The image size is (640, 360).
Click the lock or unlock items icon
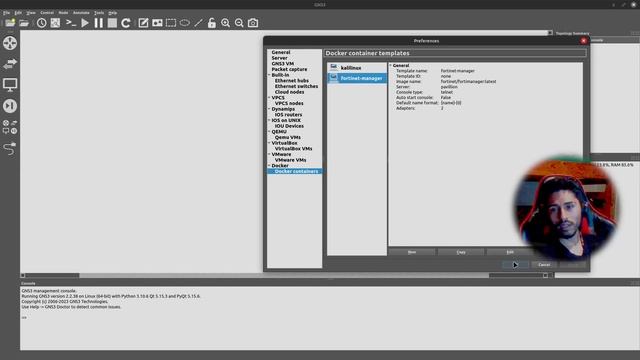(211, 23)
